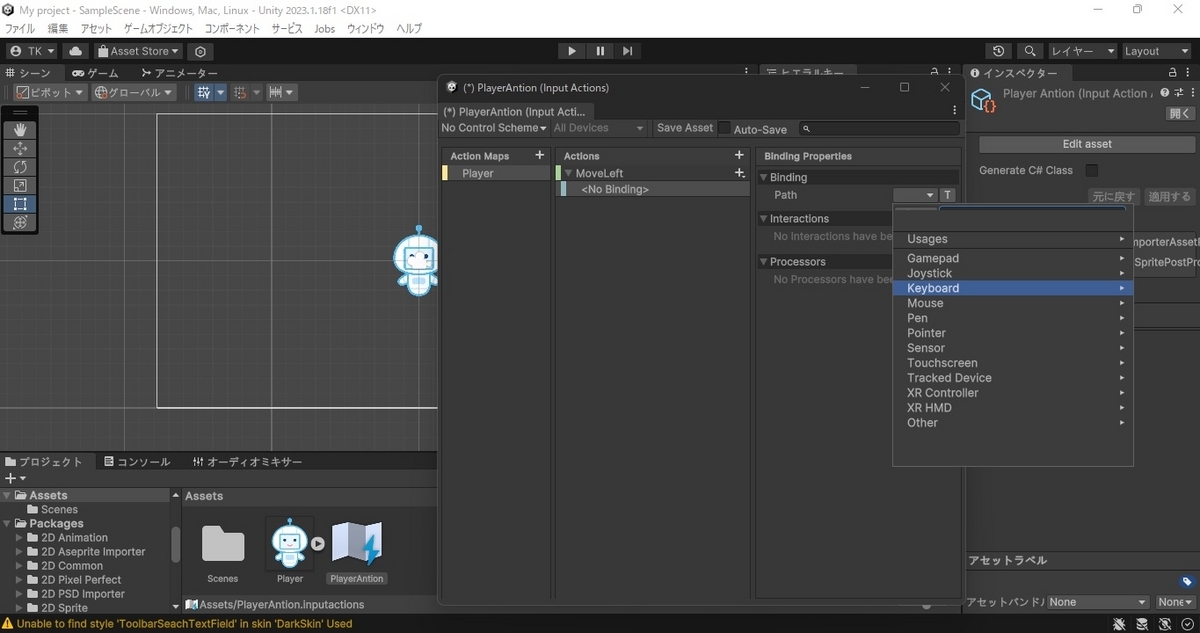This screenshot has height=633, width=1200.
Task: Click the Play button
Action: [571, 51]
